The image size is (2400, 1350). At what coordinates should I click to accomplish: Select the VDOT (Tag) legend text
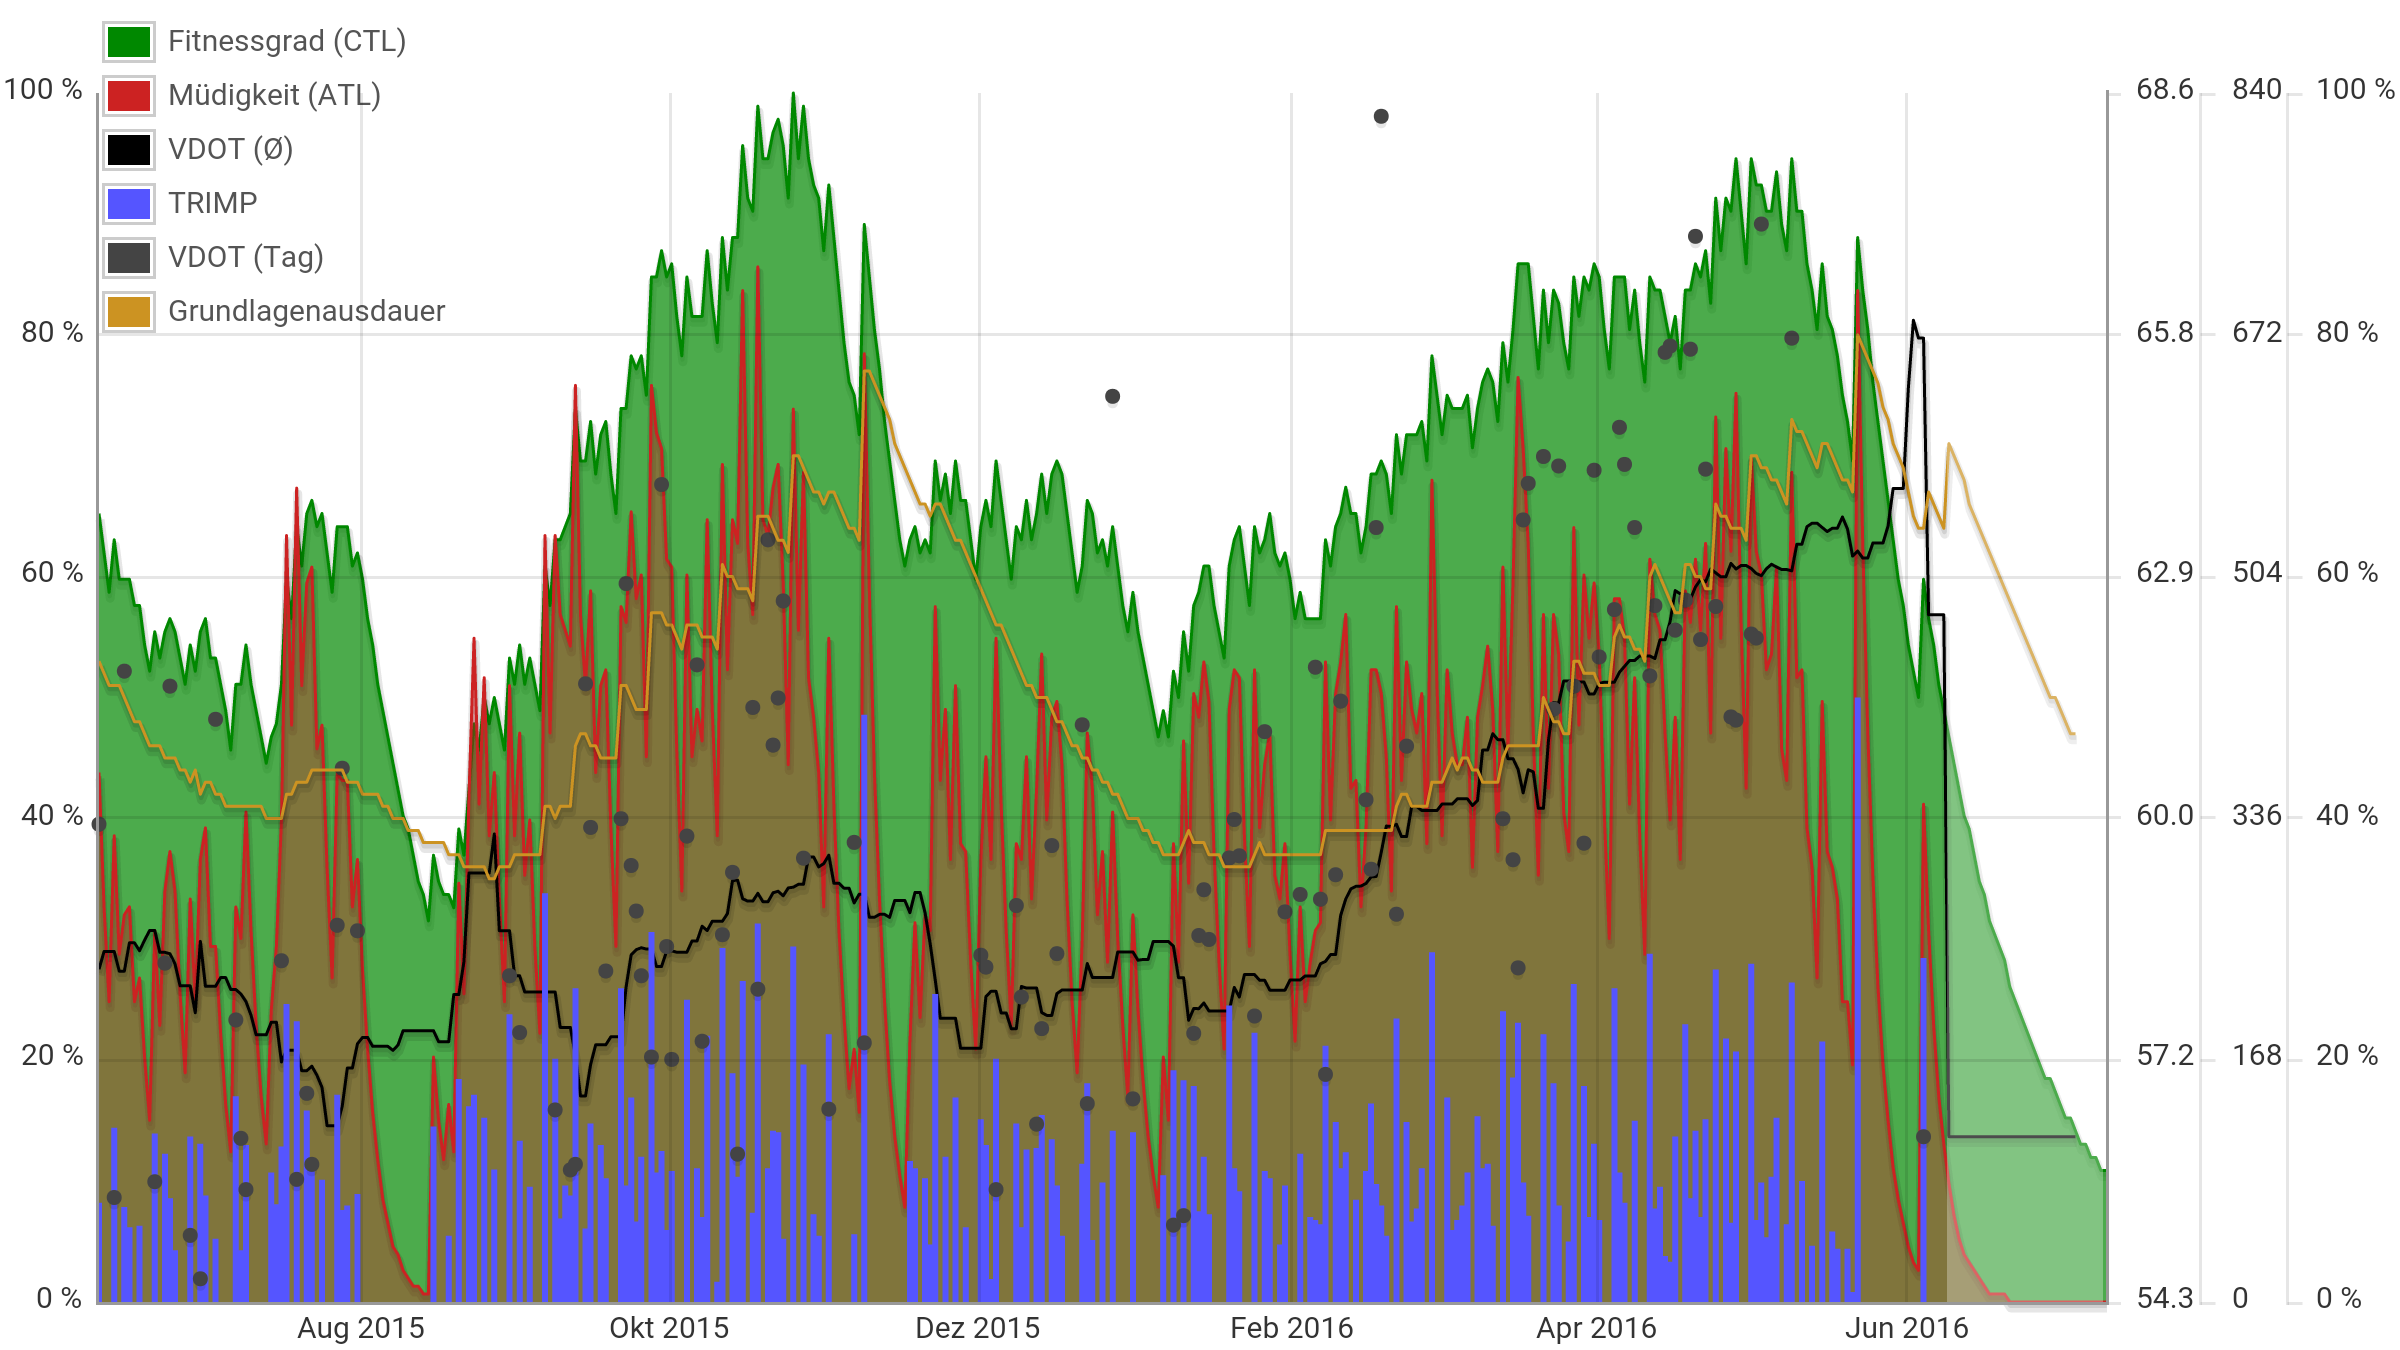tap(246, 258)
